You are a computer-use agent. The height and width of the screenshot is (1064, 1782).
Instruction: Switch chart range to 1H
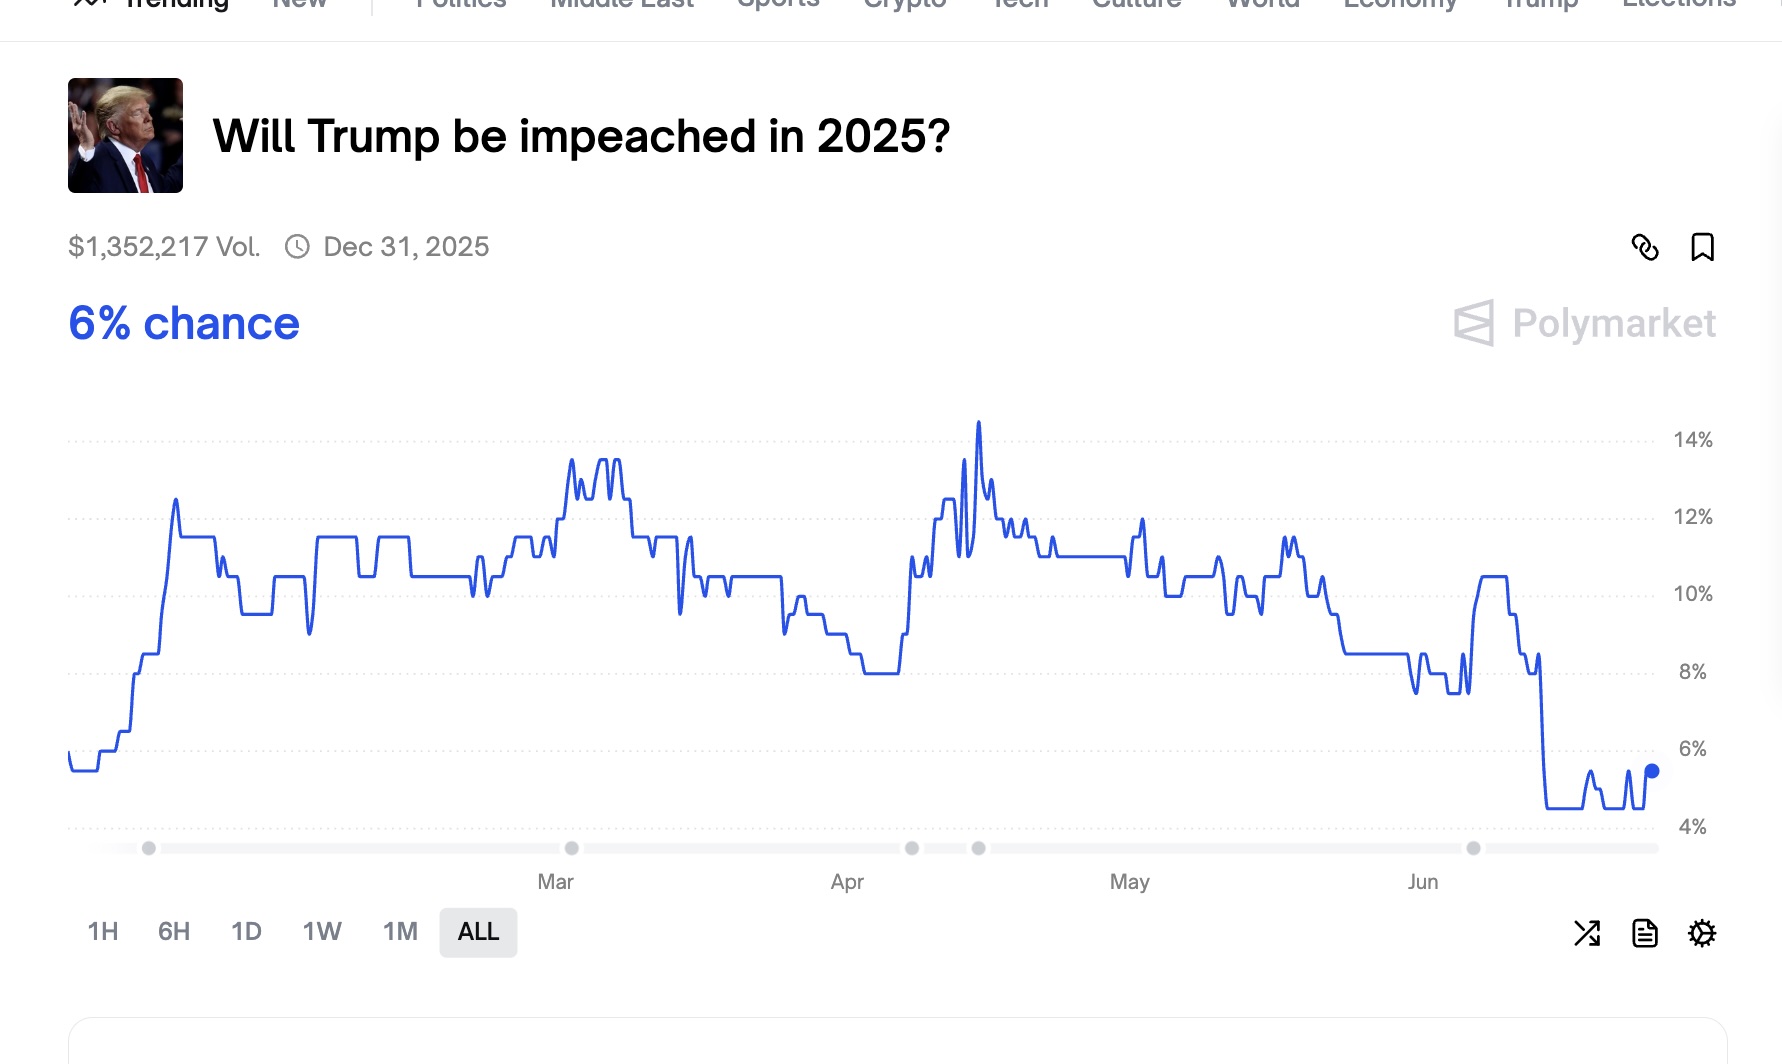click(x=103, y=932)
